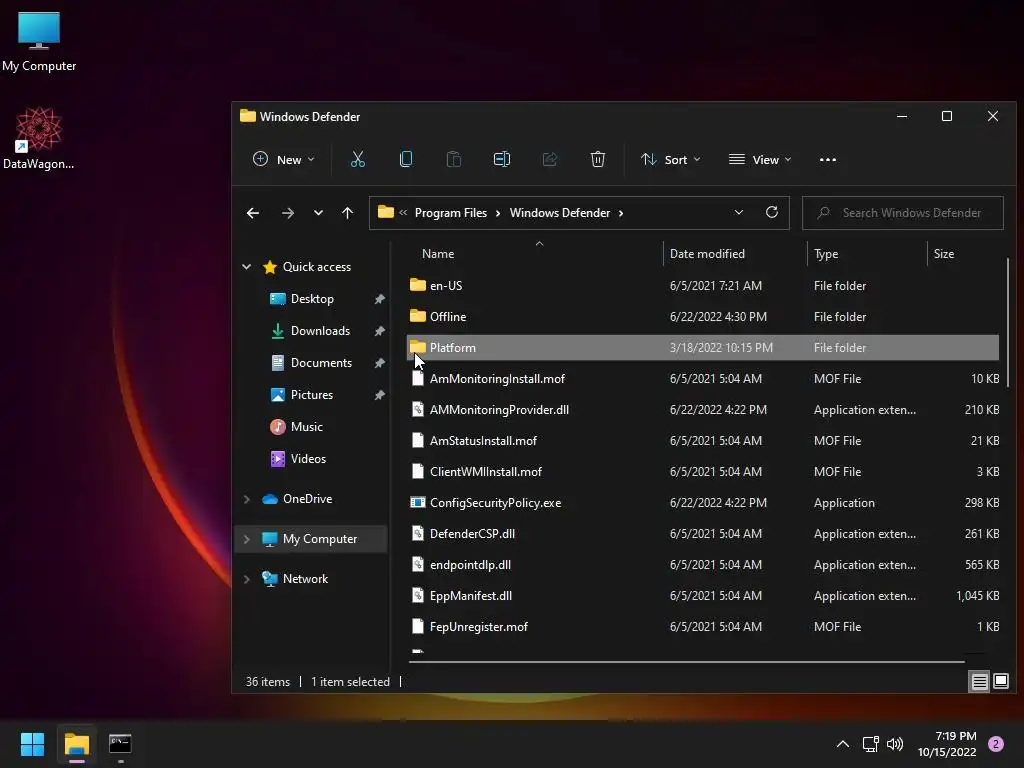Select AMMonitoringProvider.dll file
This screenshot has width=1024, height=768.
pyautogui.click(x=703, y=409)
